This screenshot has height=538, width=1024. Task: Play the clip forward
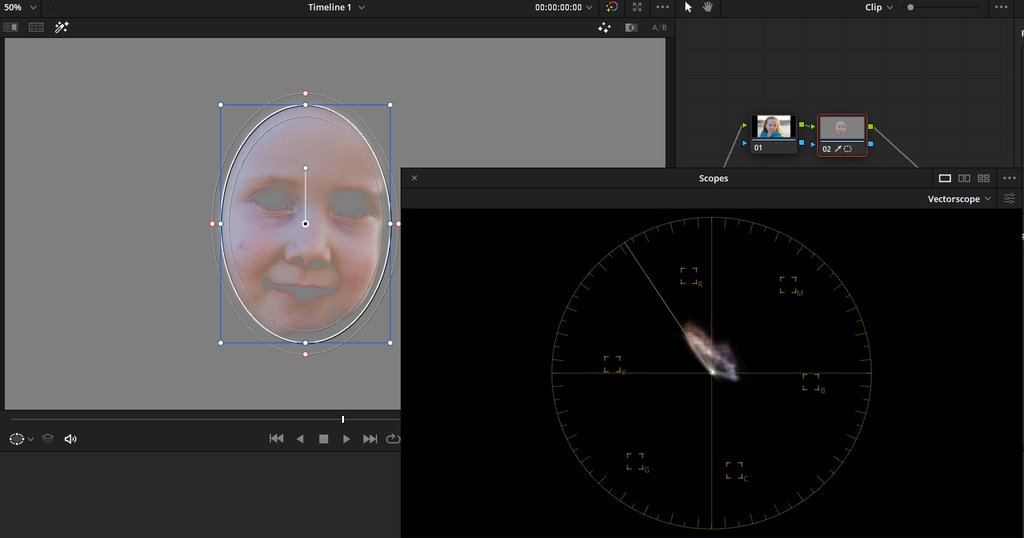[x=346, y=439]
